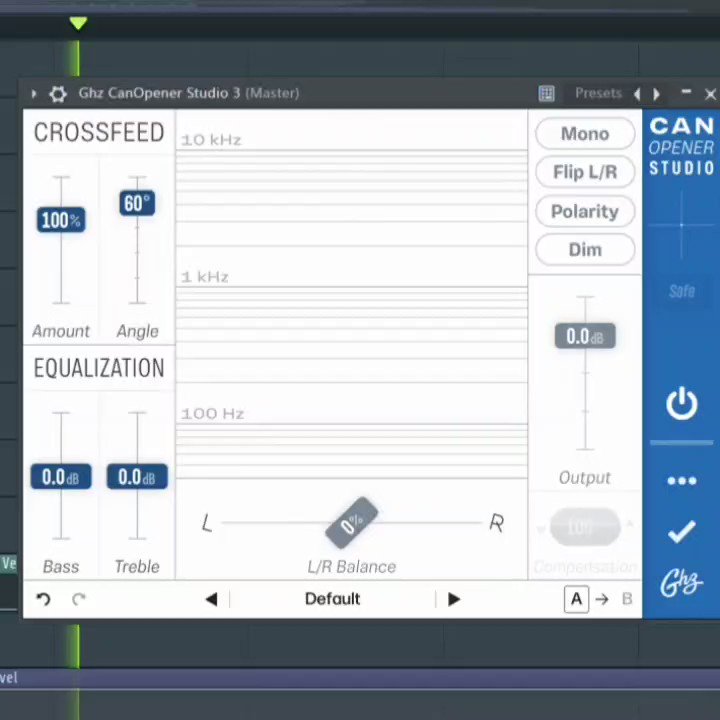Click the Crossfeed Amount 100% slider handle
Screen dimensions: 720x720
click(61, 220)
